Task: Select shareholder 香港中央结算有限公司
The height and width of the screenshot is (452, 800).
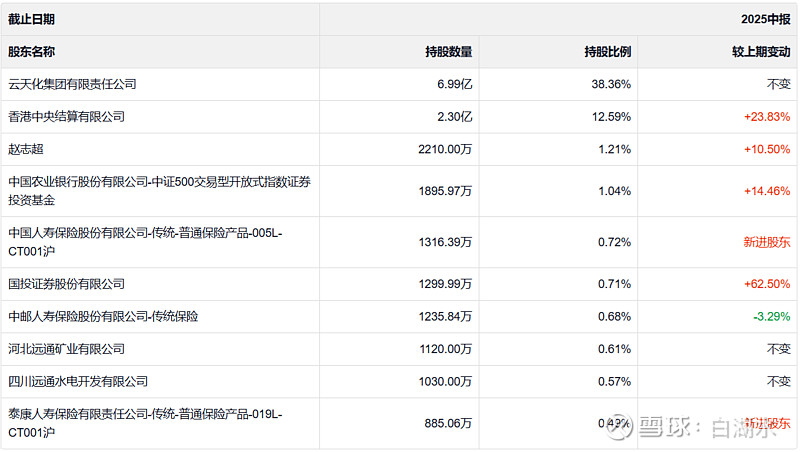Action: tap(66, 117)
